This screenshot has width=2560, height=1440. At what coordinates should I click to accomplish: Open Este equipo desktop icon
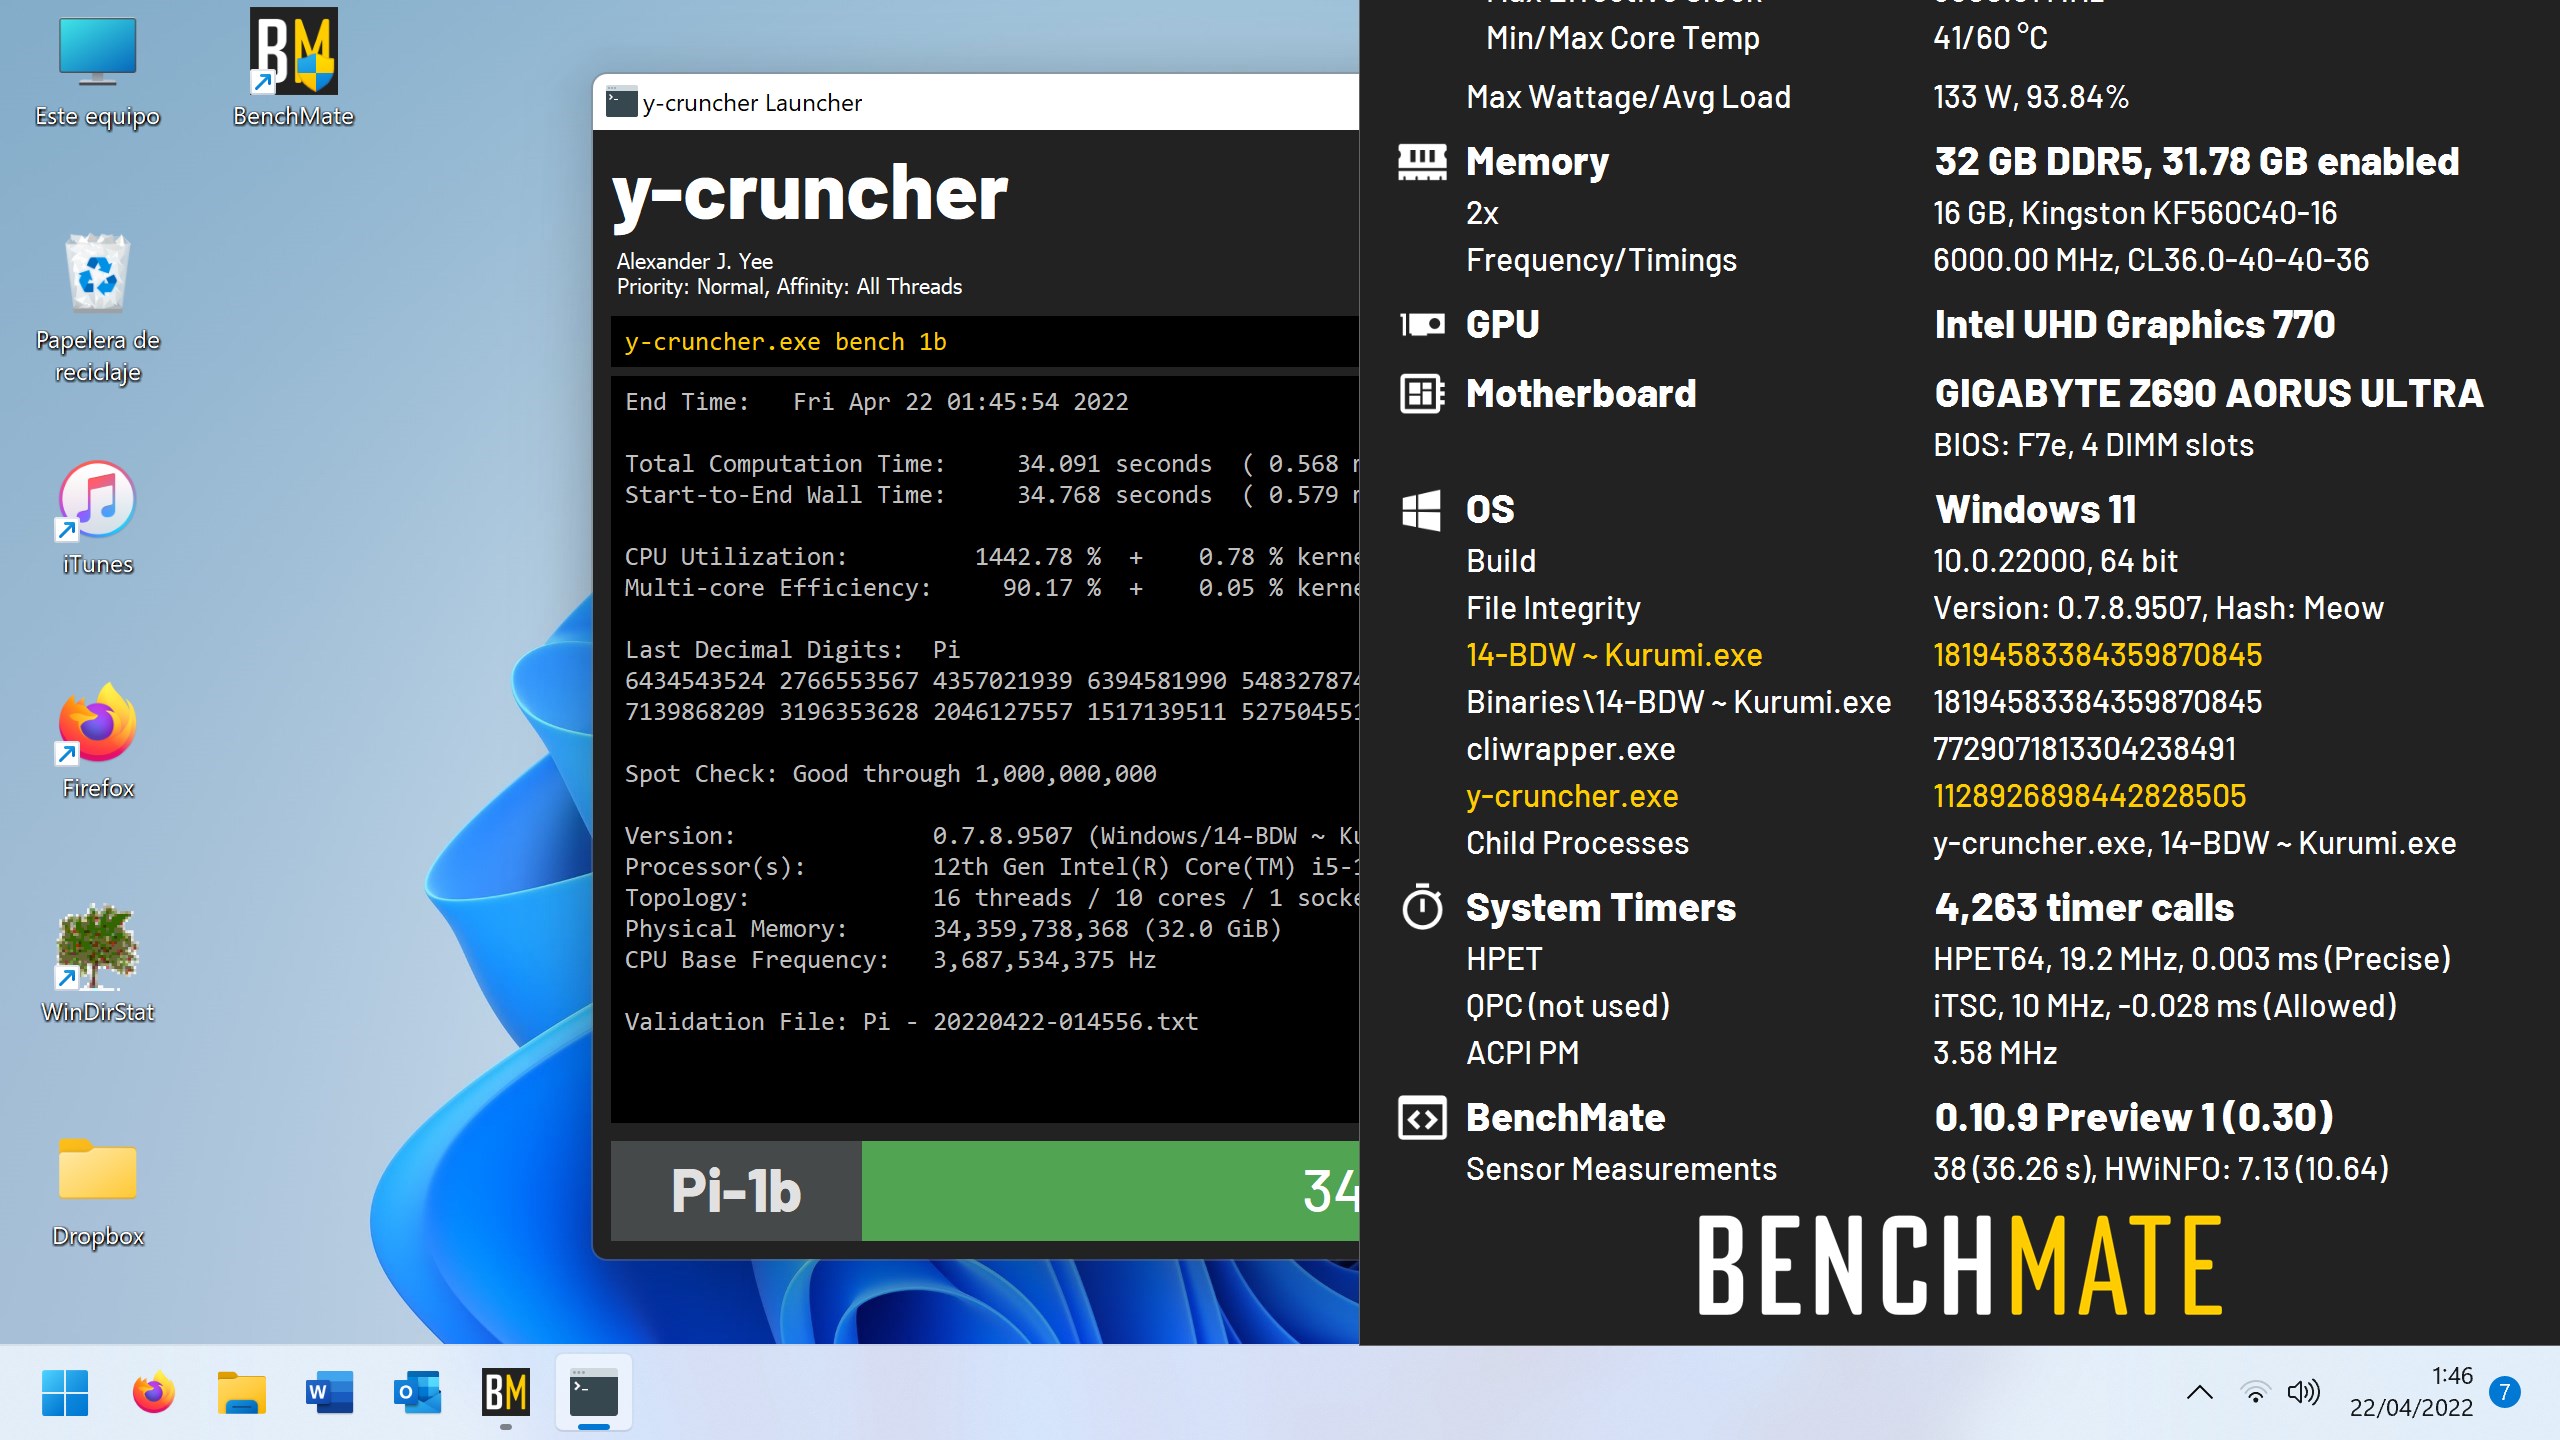pyautogui.click(x=97, y=72)
